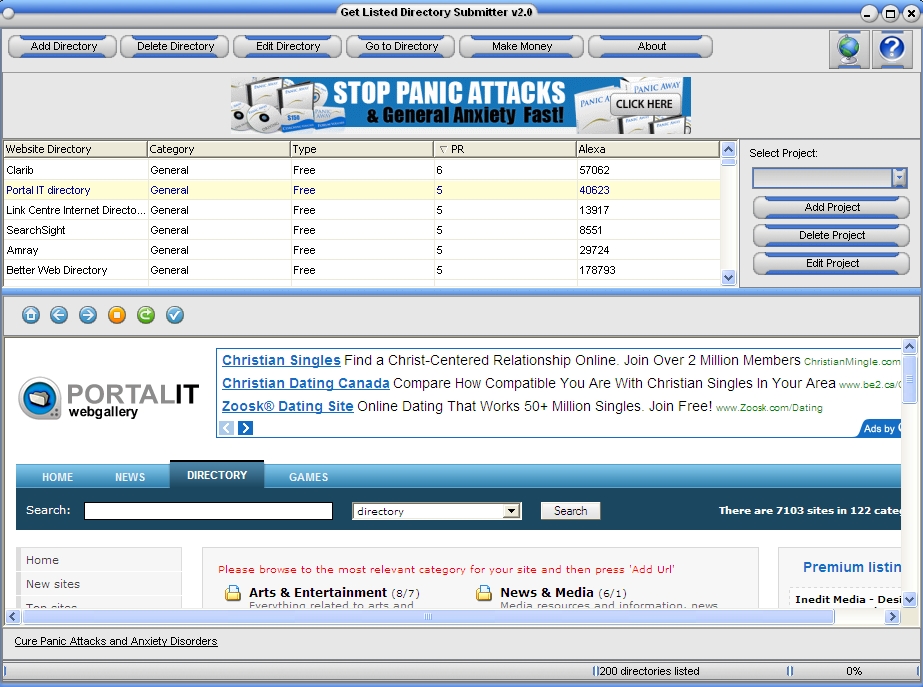Sort by the Category column header
923x687 pixels.
[x=218, y=150]
